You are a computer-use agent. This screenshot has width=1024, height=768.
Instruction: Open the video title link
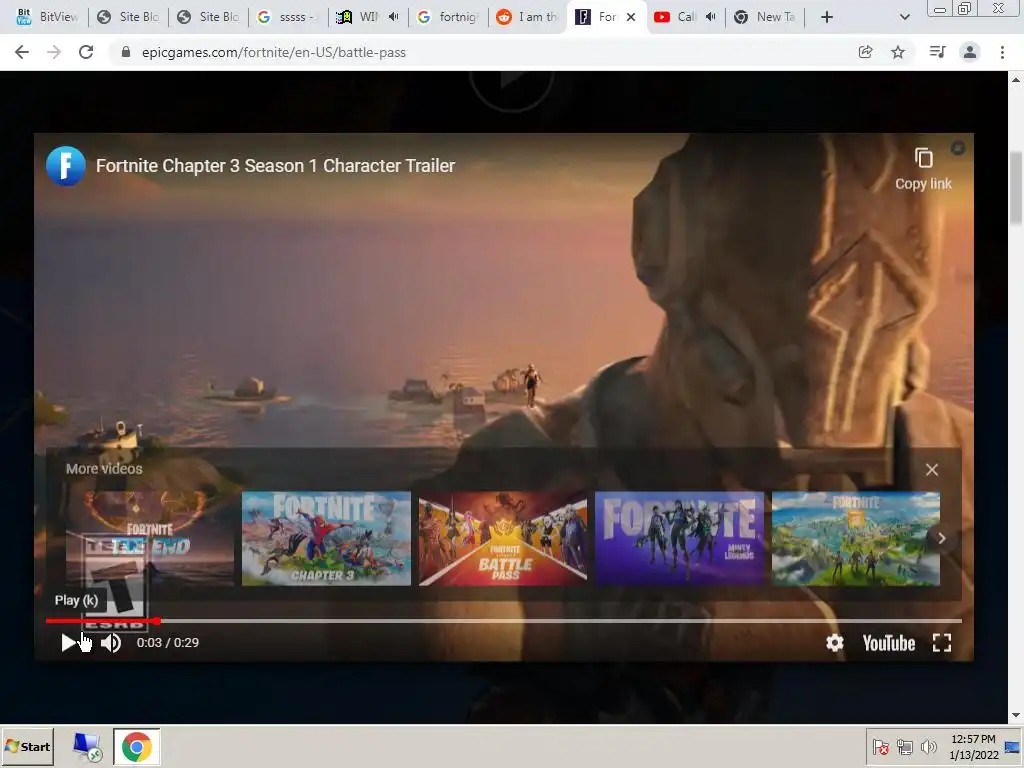point(275,166)
